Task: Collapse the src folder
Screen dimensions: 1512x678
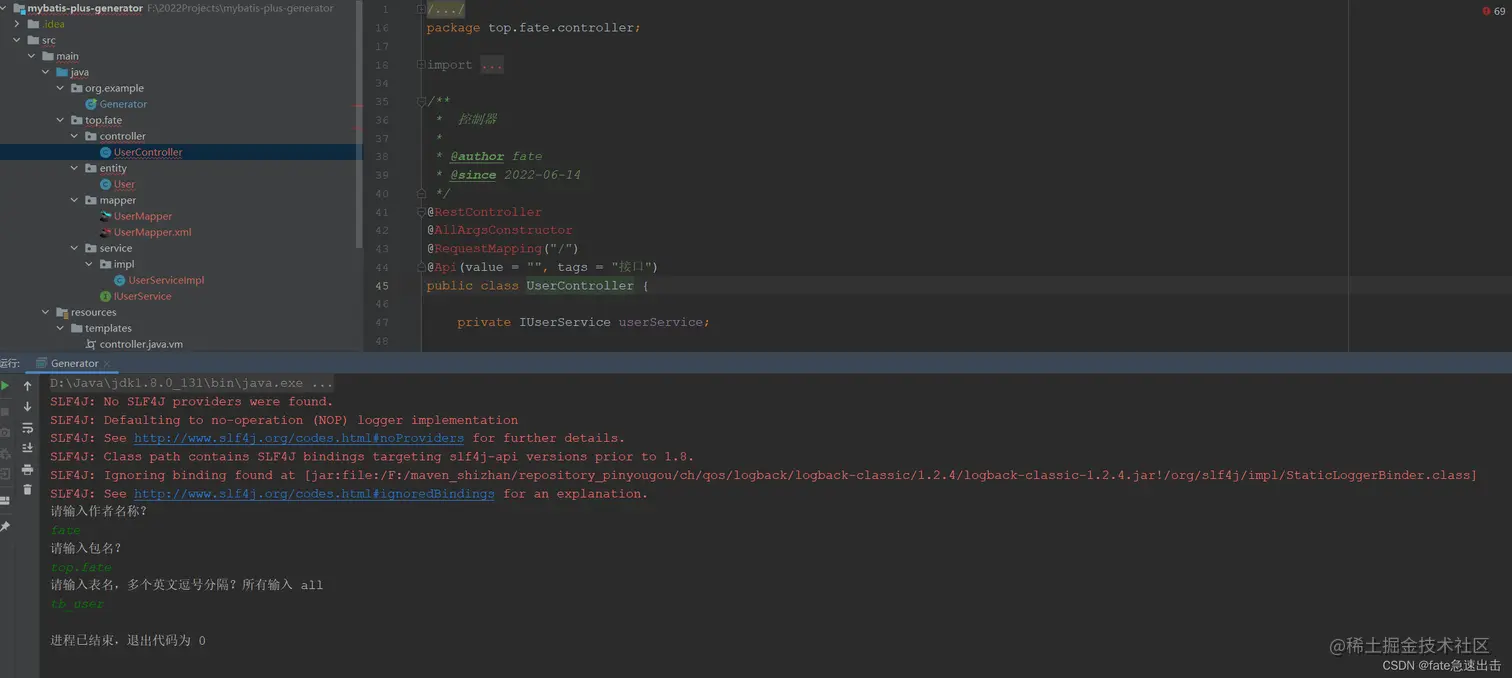Action: pos(18,40)
